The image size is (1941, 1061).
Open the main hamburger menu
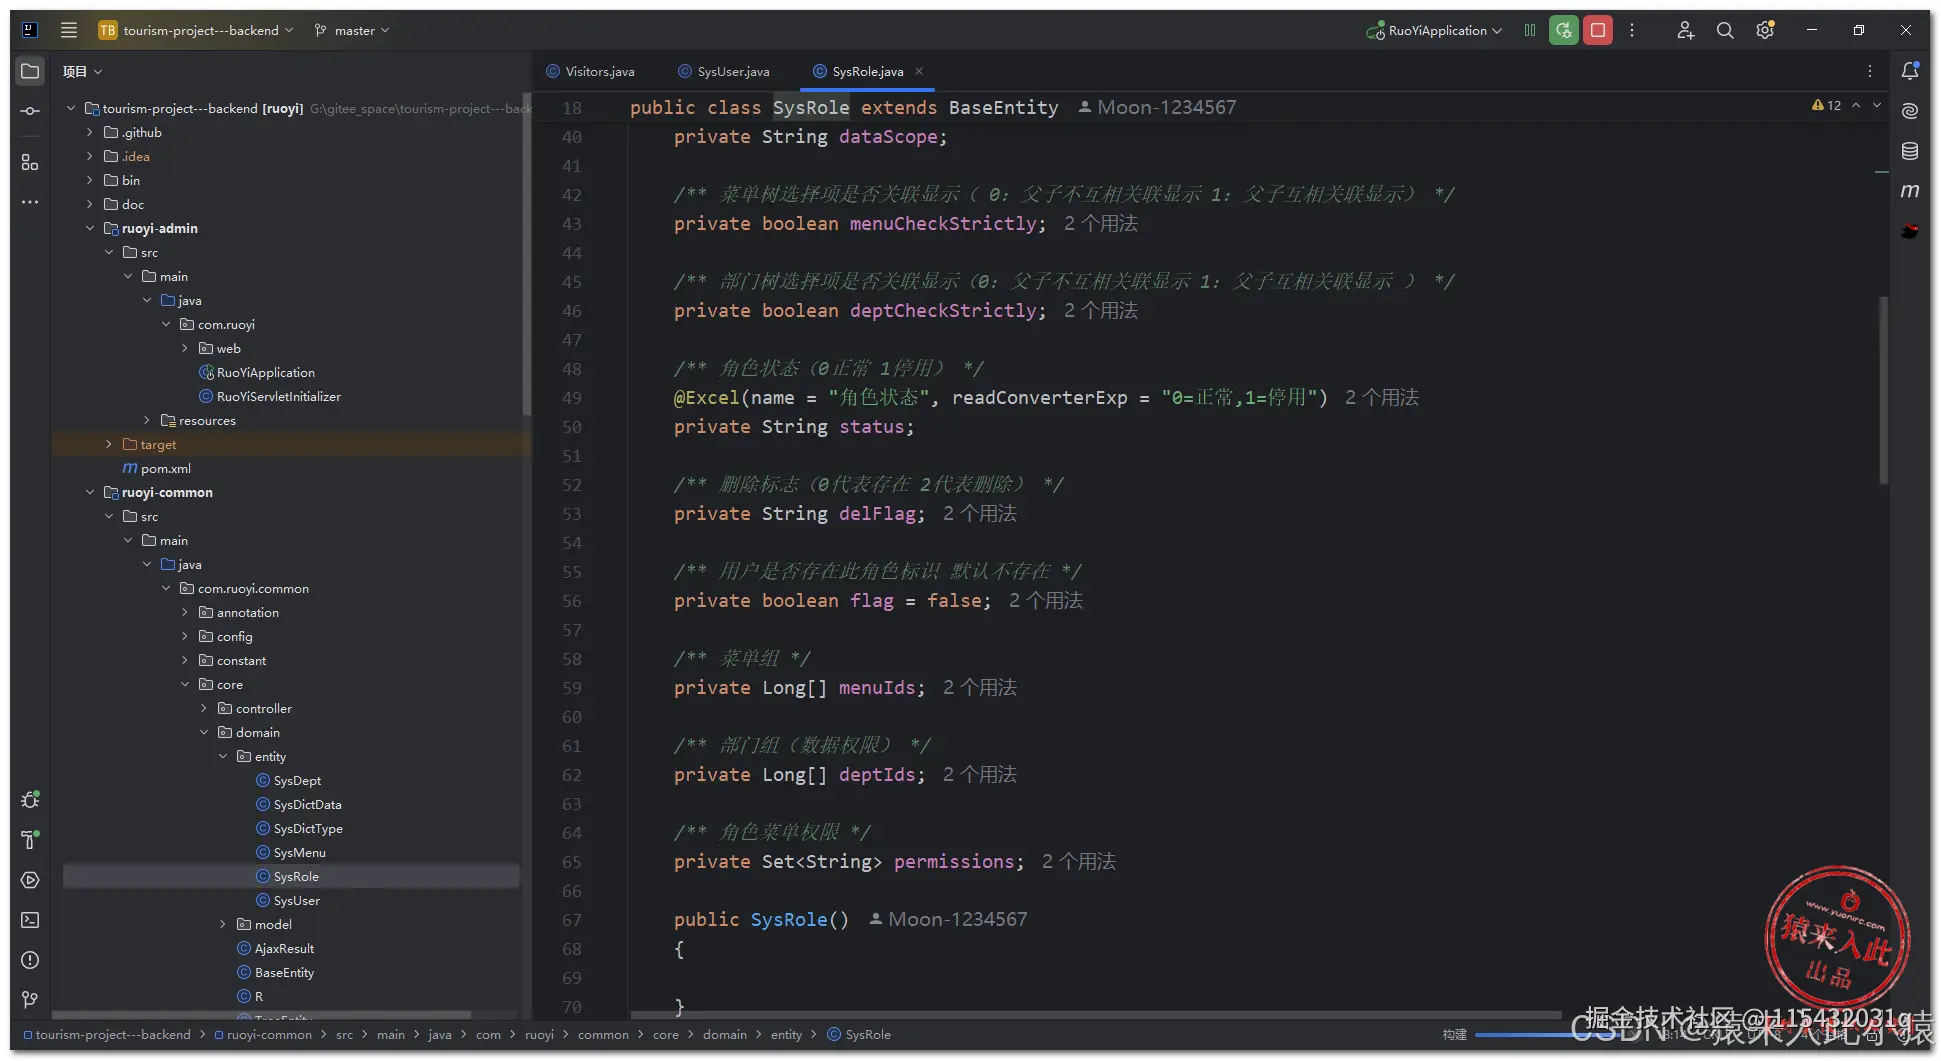tap(69, 30)
